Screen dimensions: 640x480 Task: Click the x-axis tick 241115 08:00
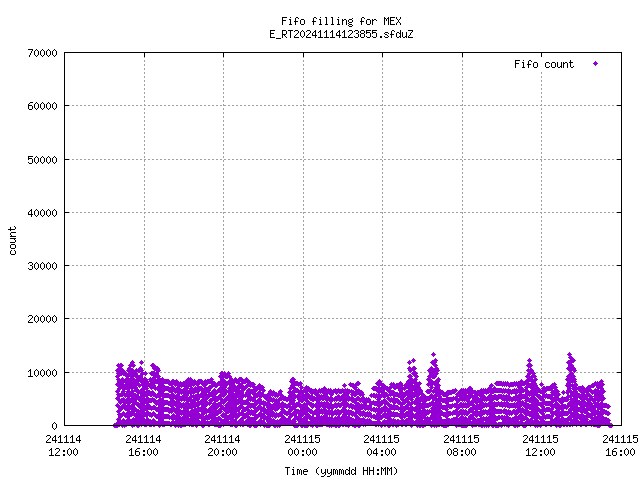462,446
